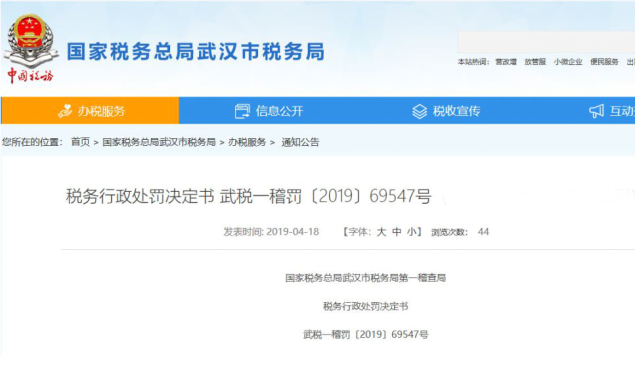Click the view count 44

[x=483, y=232]
